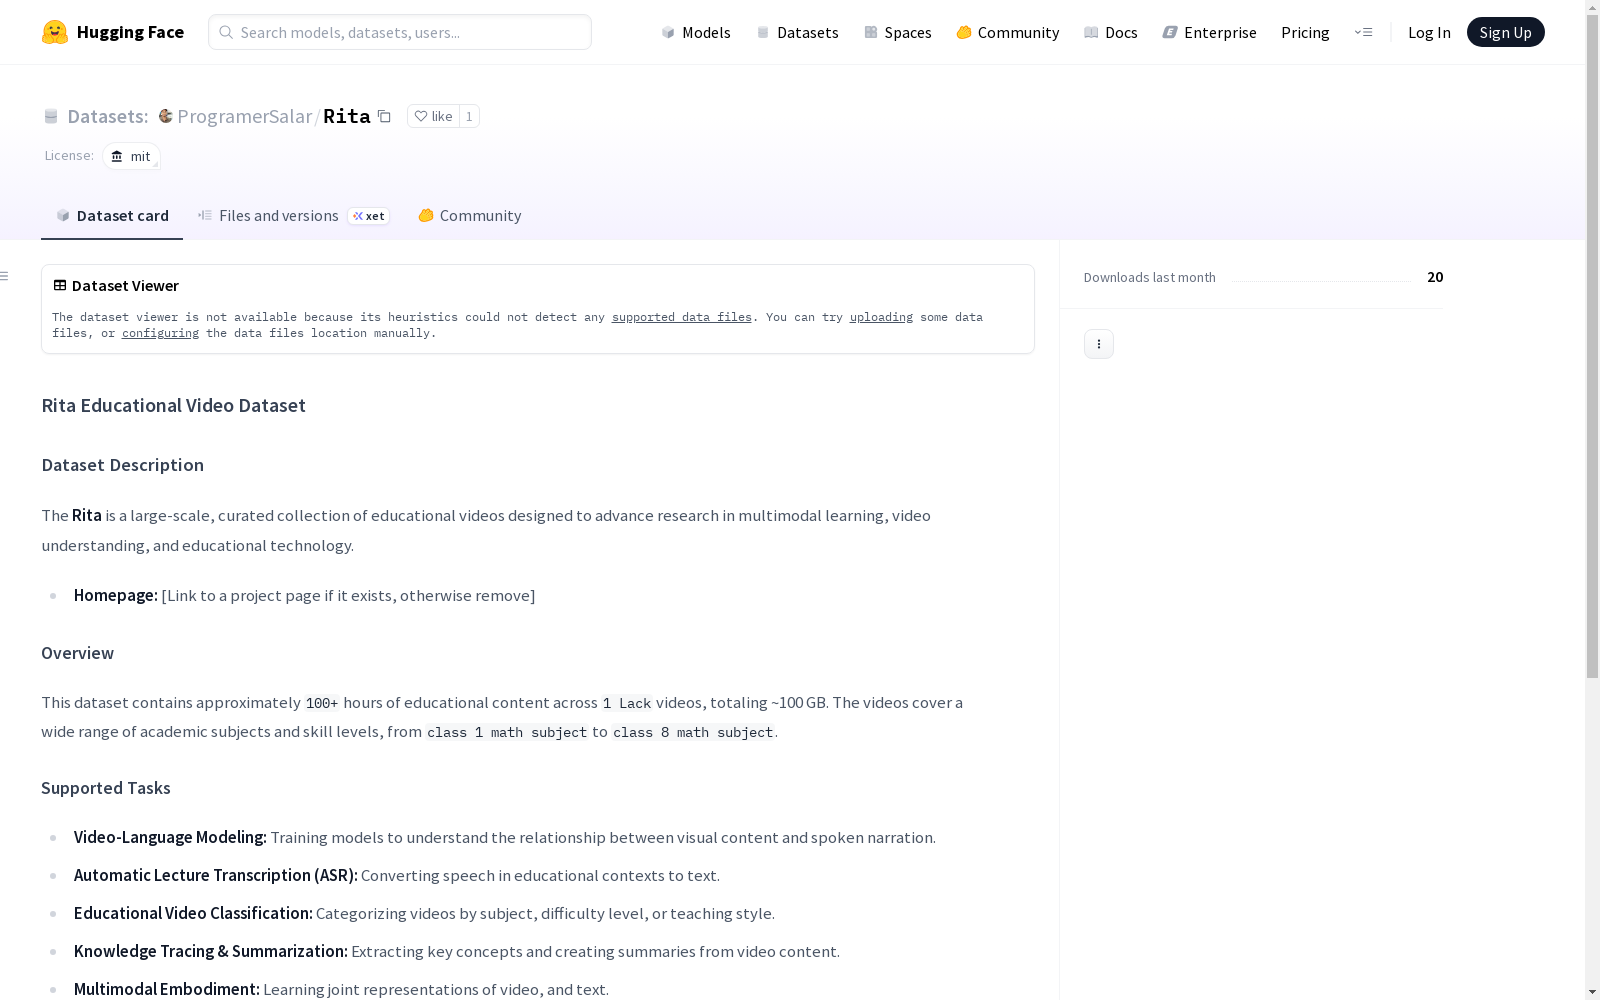
Task: Open the Models nav item
Action: (x=696, y=32)
